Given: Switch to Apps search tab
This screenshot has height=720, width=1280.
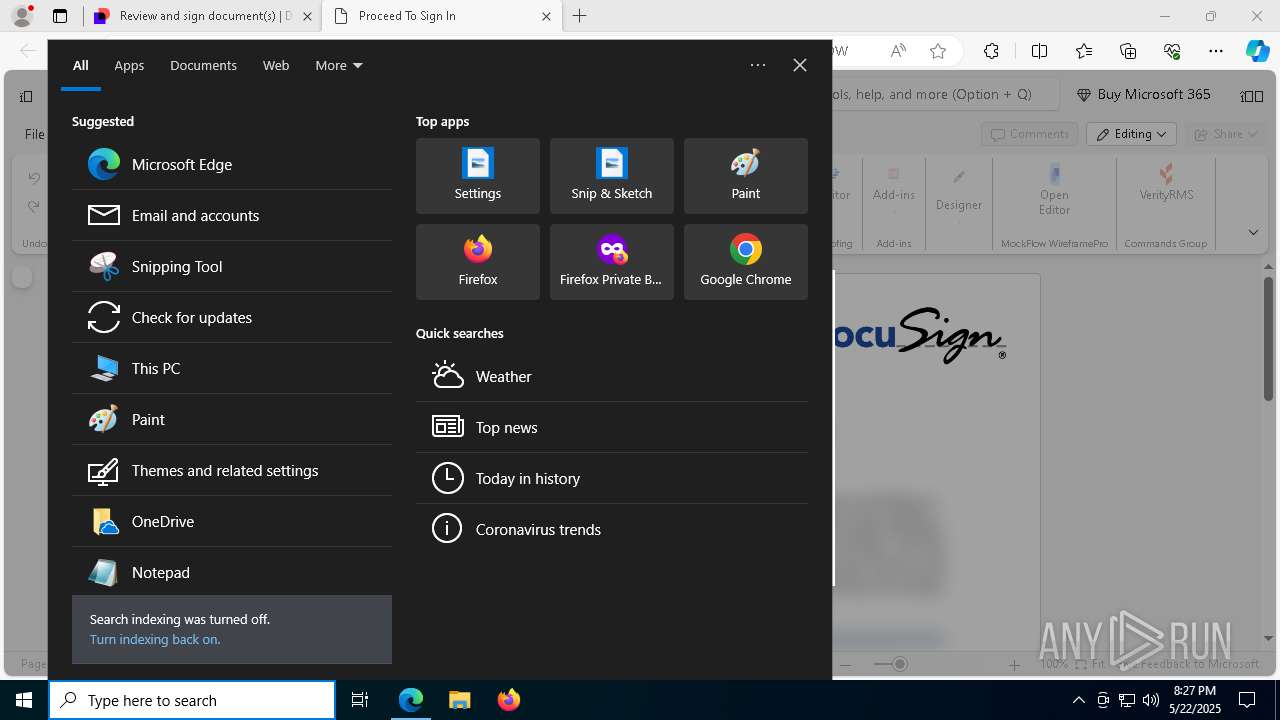Looking at the screenshot, I should pos(129,65).
